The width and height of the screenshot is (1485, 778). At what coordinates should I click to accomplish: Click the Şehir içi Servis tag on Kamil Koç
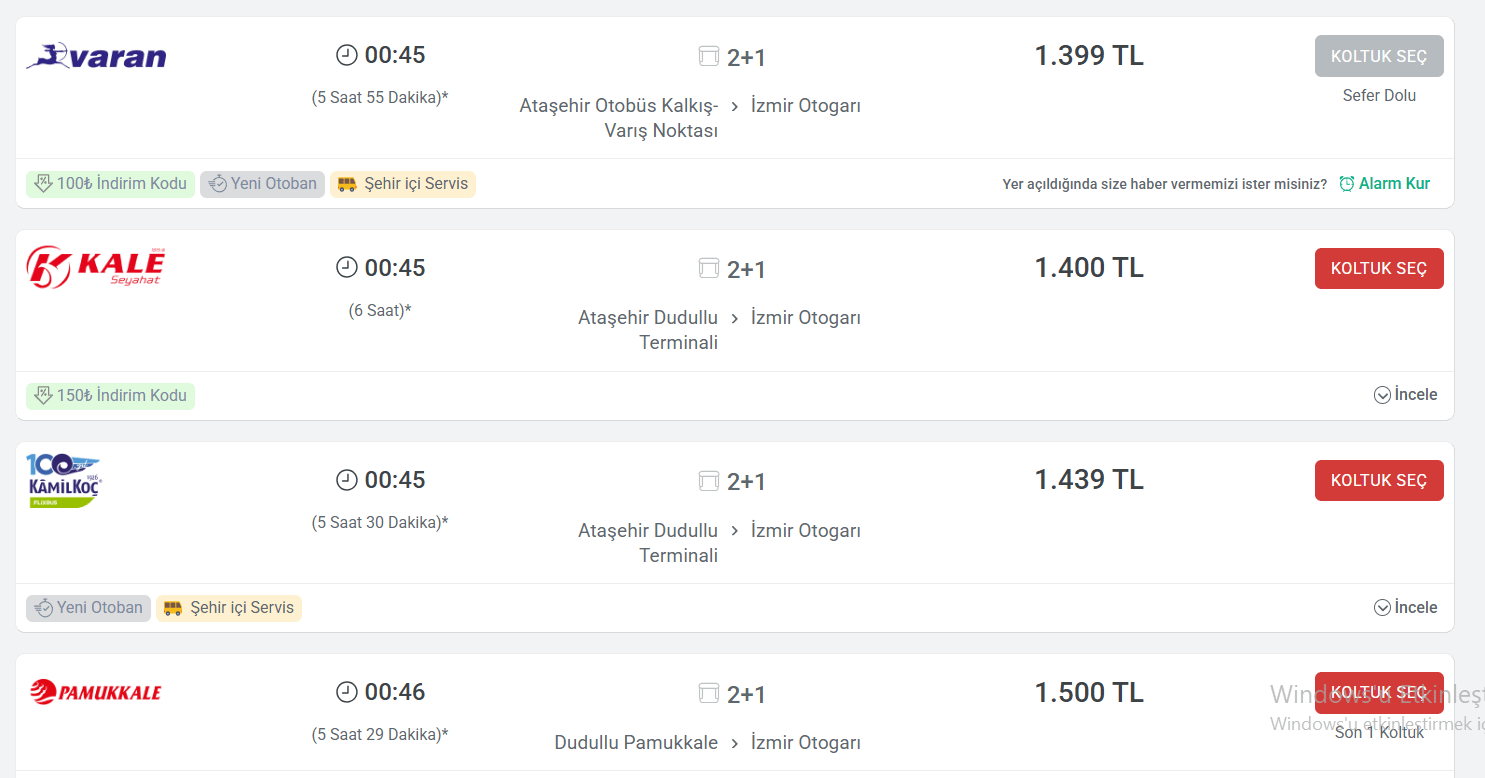(229, 608)
